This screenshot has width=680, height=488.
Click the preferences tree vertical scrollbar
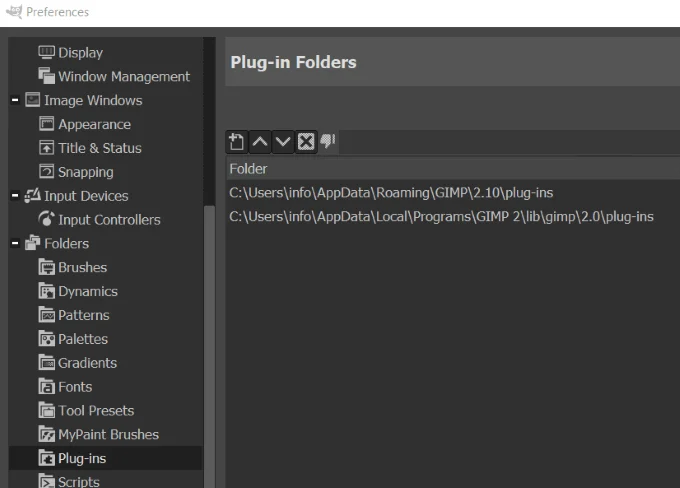click(x=209, y=347)
